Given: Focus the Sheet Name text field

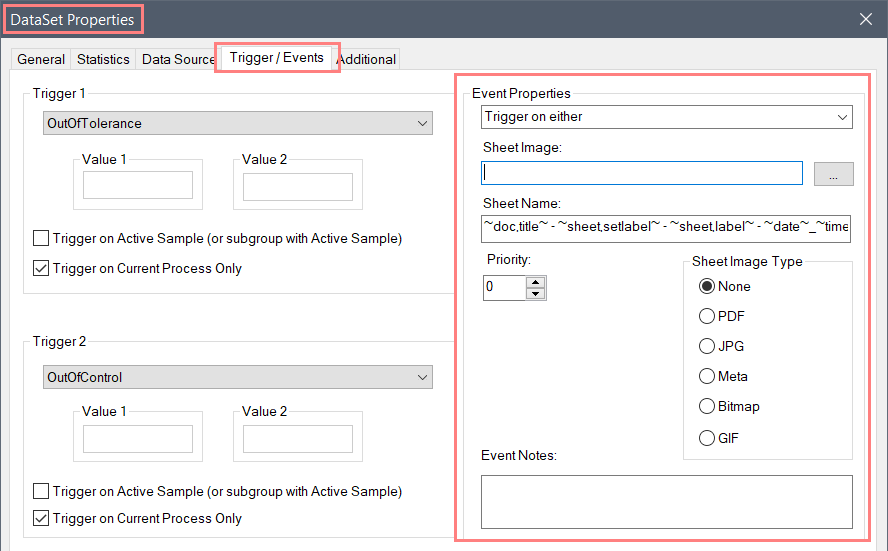Looking at the screenshot, I should pos(666,228).
